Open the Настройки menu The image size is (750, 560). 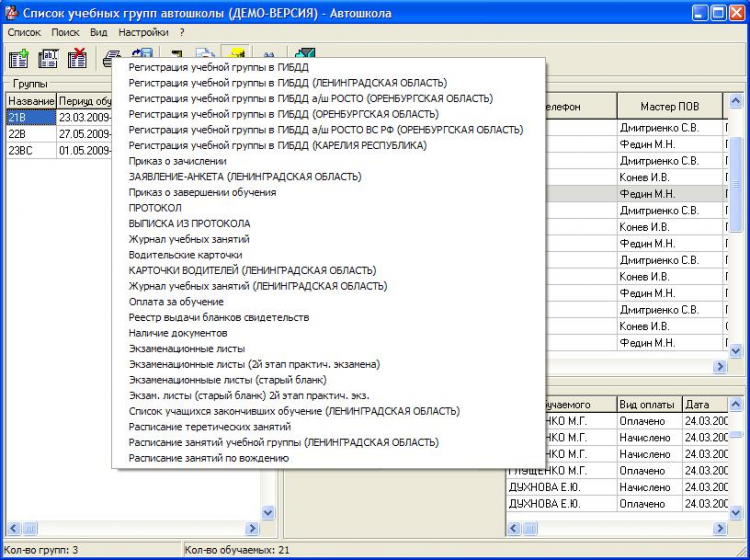tap(143, 32)
